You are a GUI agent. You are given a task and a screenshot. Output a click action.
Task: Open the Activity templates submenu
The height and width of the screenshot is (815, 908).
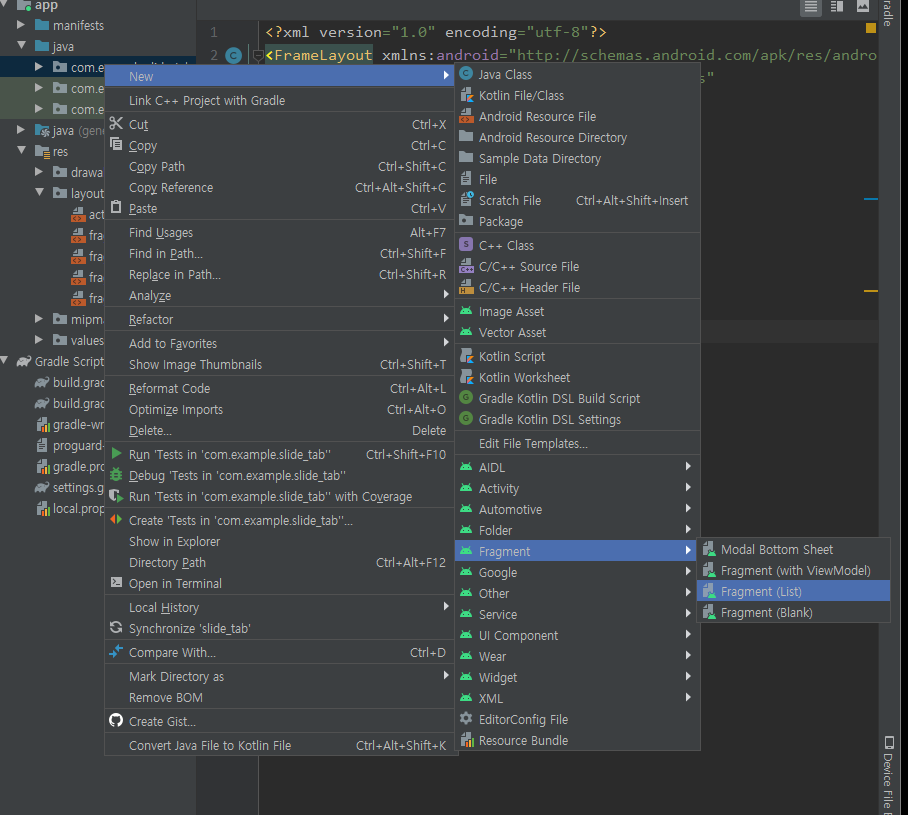(577, 488)
